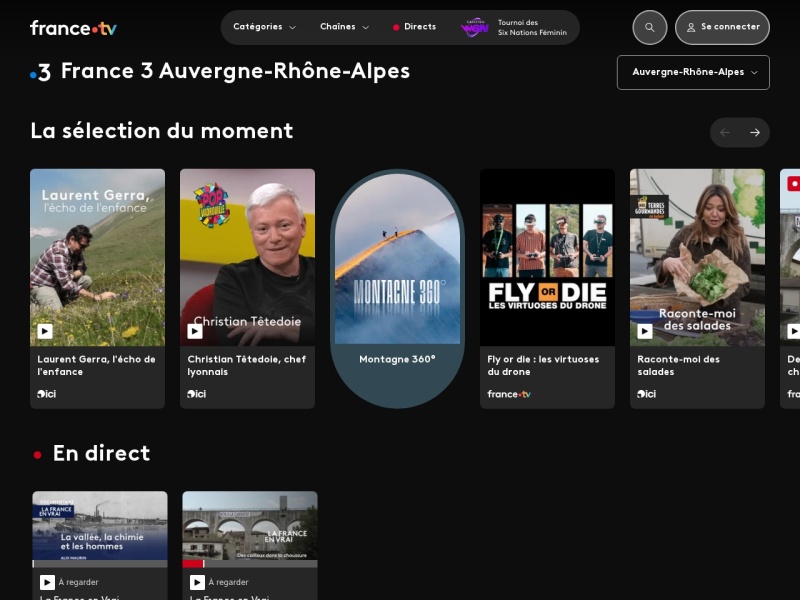Click the france.tv logo
The image size is (800, 600).
pyautogui.click(x=73, y=28)
